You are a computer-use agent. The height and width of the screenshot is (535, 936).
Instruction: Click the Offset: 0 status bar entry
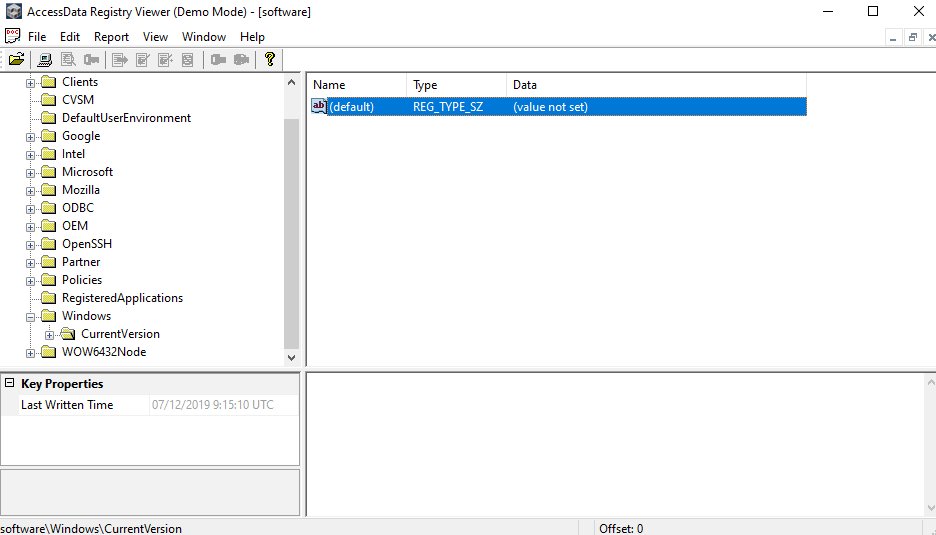(621, 528)
